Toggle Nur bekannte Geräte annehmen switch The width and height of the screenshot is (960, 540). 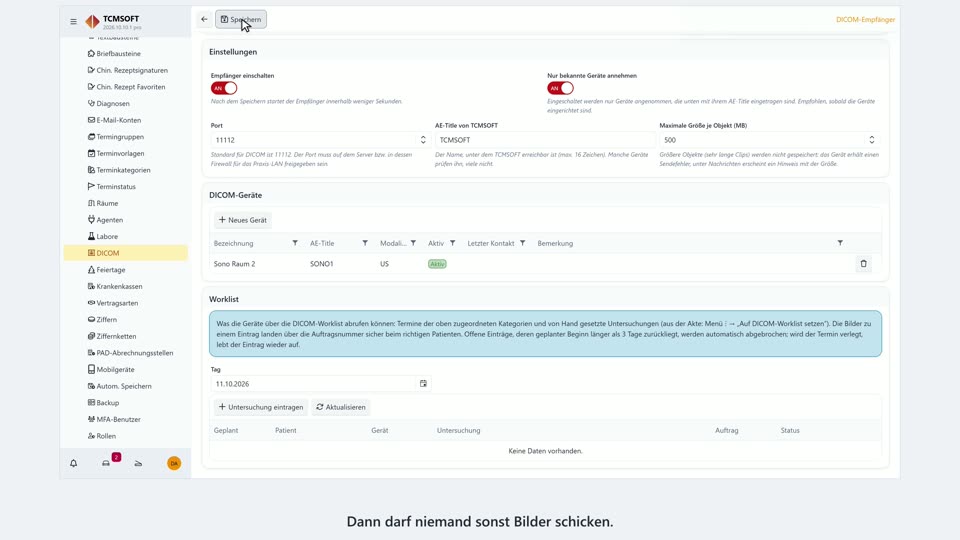coord(560,88)
